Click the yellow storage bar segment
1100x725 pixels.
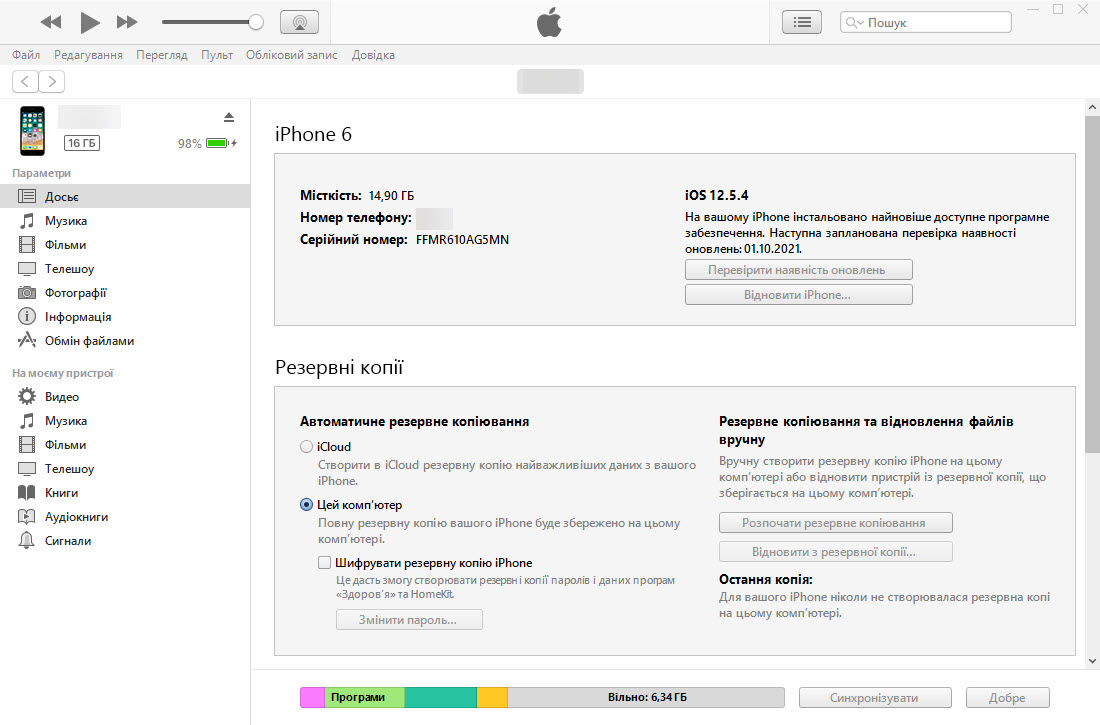pyautogui.click(x=492, y=698)
